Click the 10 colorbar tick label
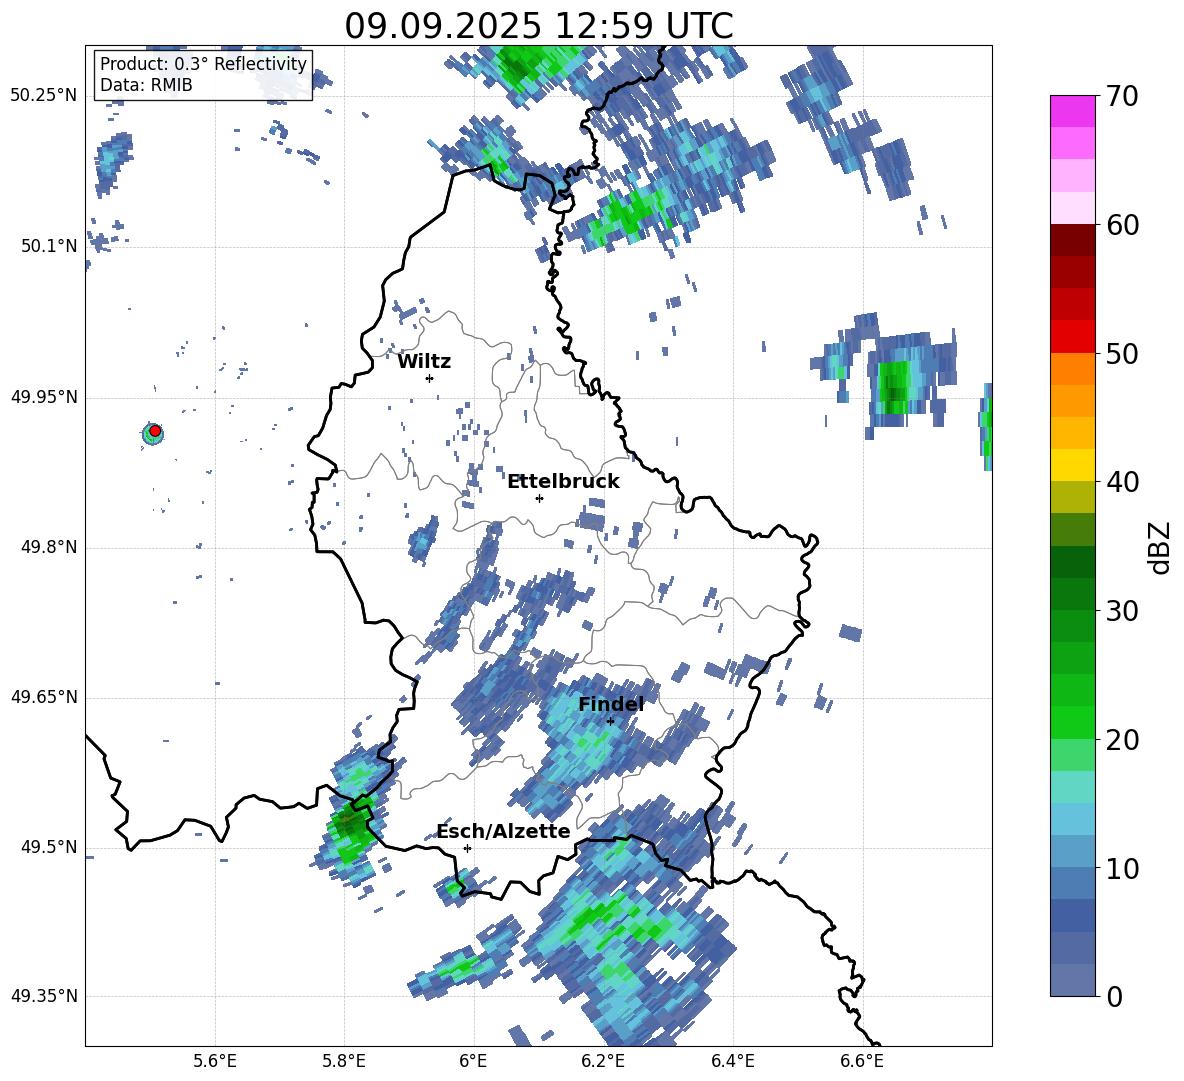Image resolution: width=1184 pixels, height=1081 pixels. 1121,868
